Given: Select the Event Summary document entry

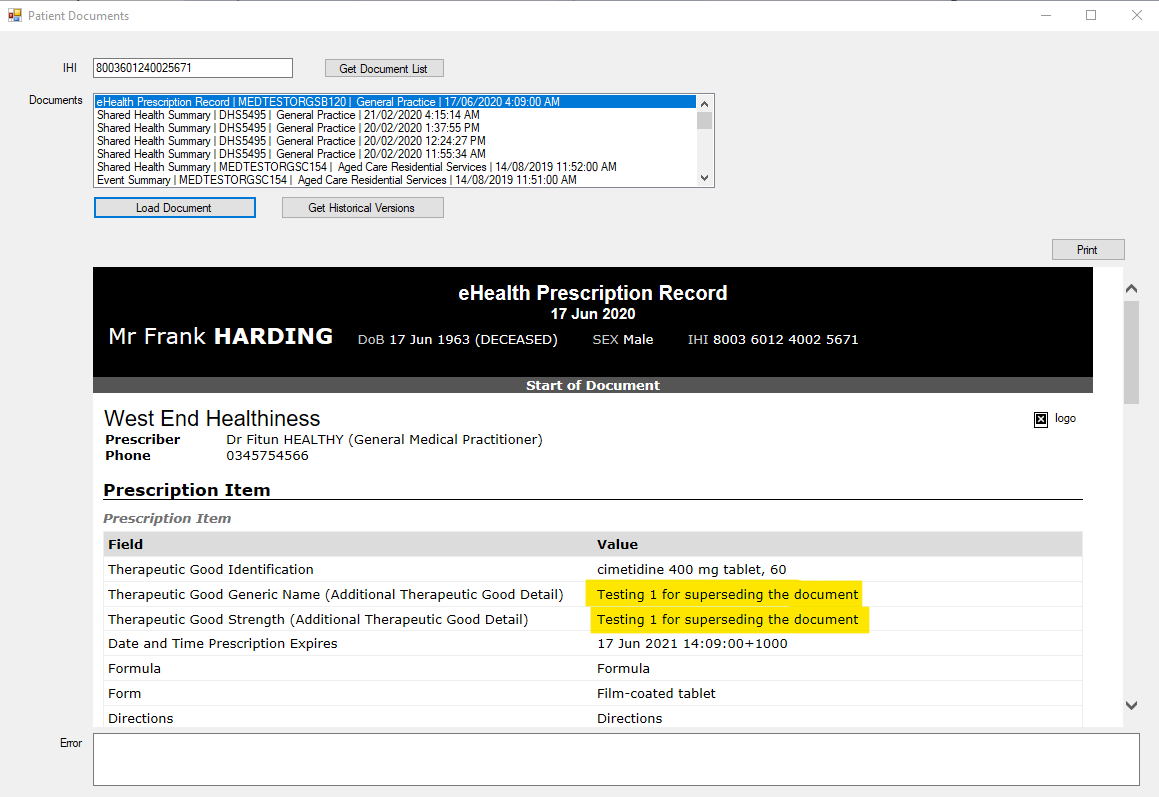Looking at the screenshot, I should [336, 180].
